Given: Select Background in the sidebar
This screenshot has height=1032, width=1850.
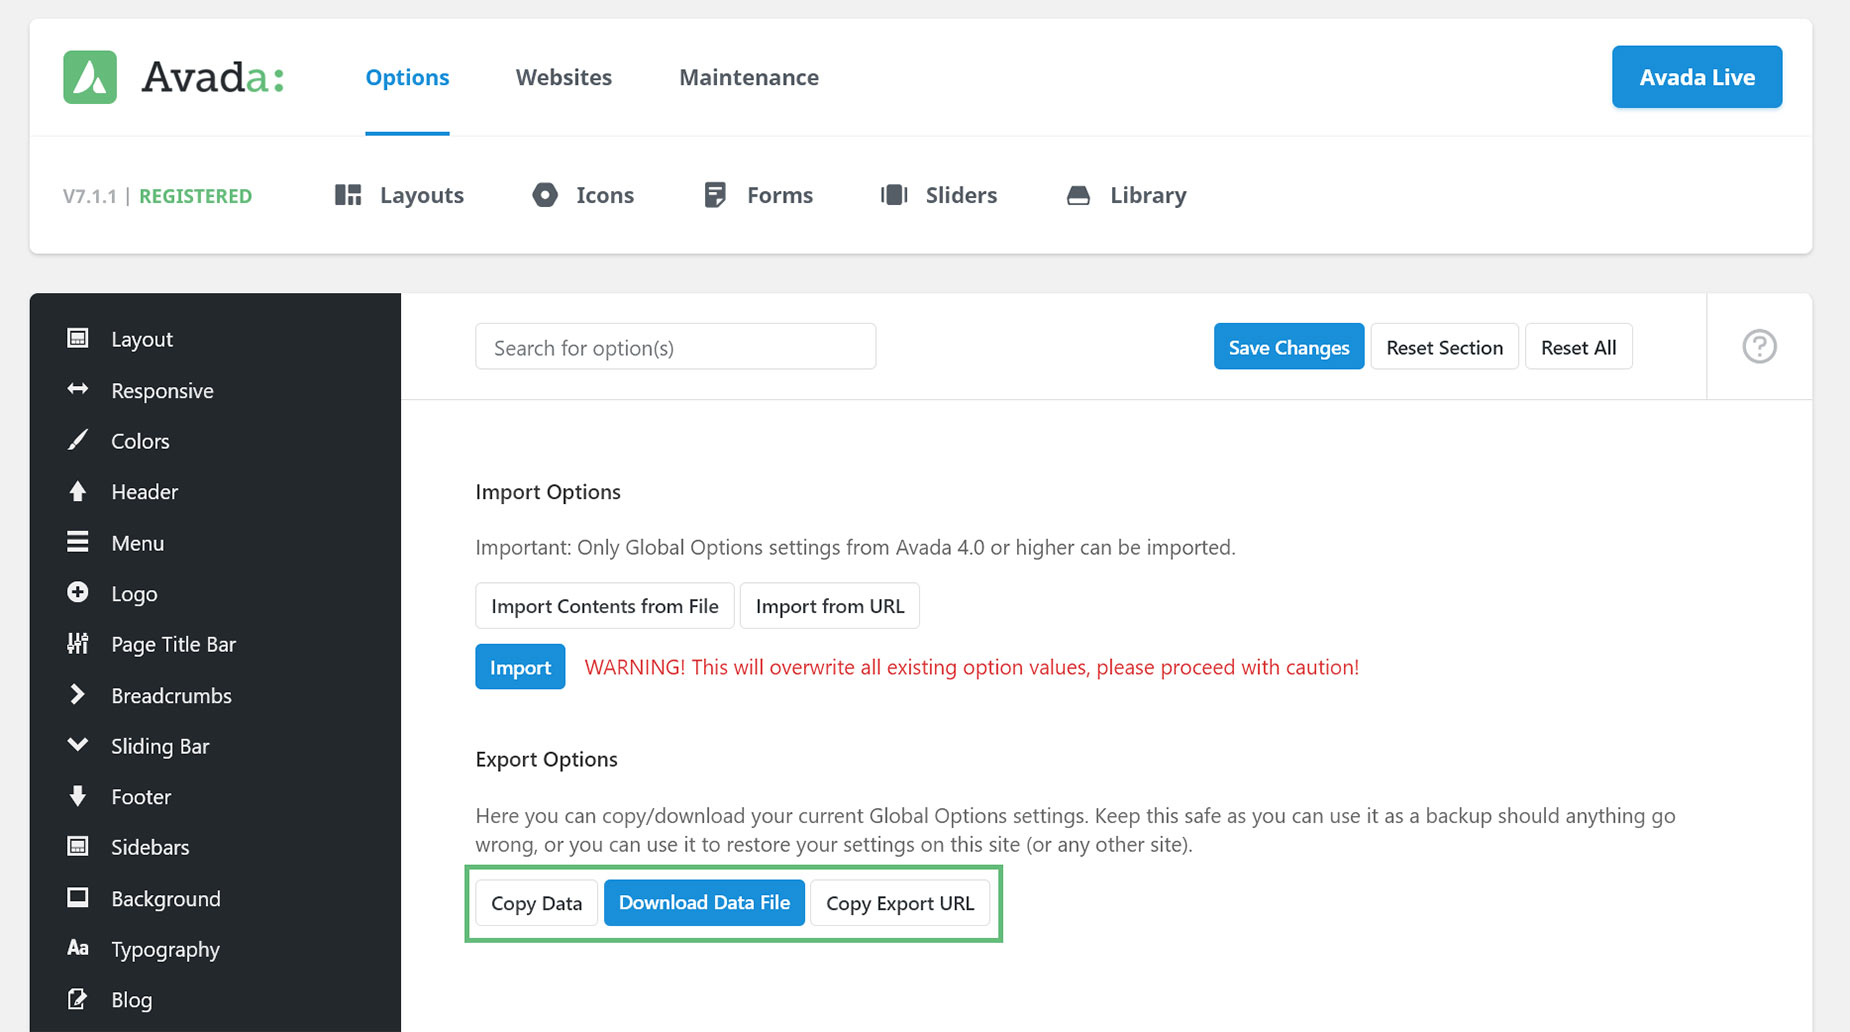Looking at the screenshot, I should pos(166,899).
